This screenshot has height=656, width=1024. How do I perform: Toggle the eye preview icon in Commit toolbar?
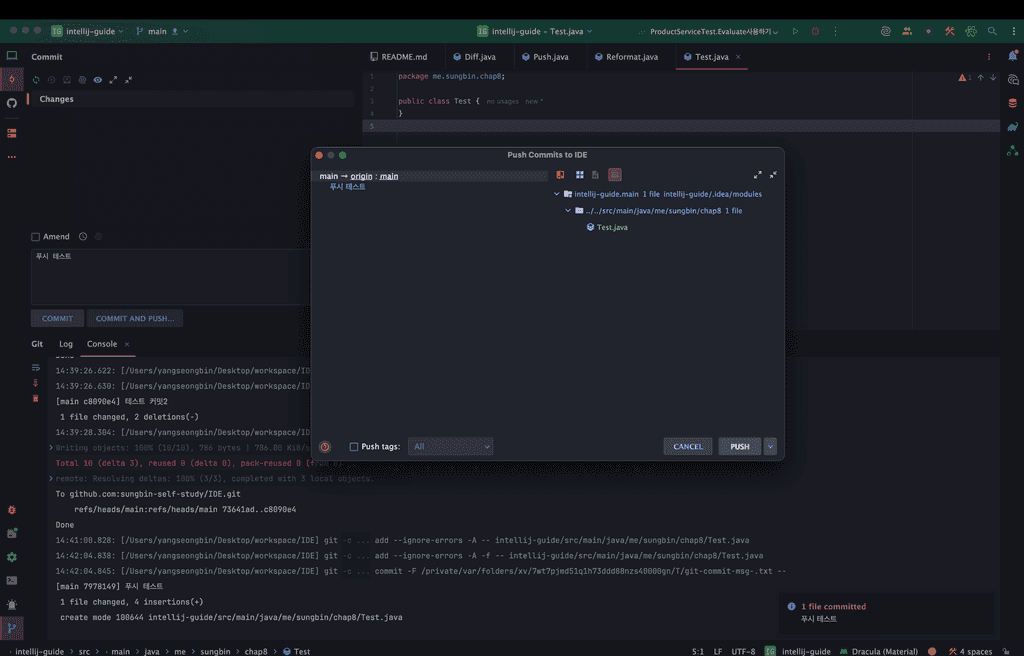coord(98,80)
